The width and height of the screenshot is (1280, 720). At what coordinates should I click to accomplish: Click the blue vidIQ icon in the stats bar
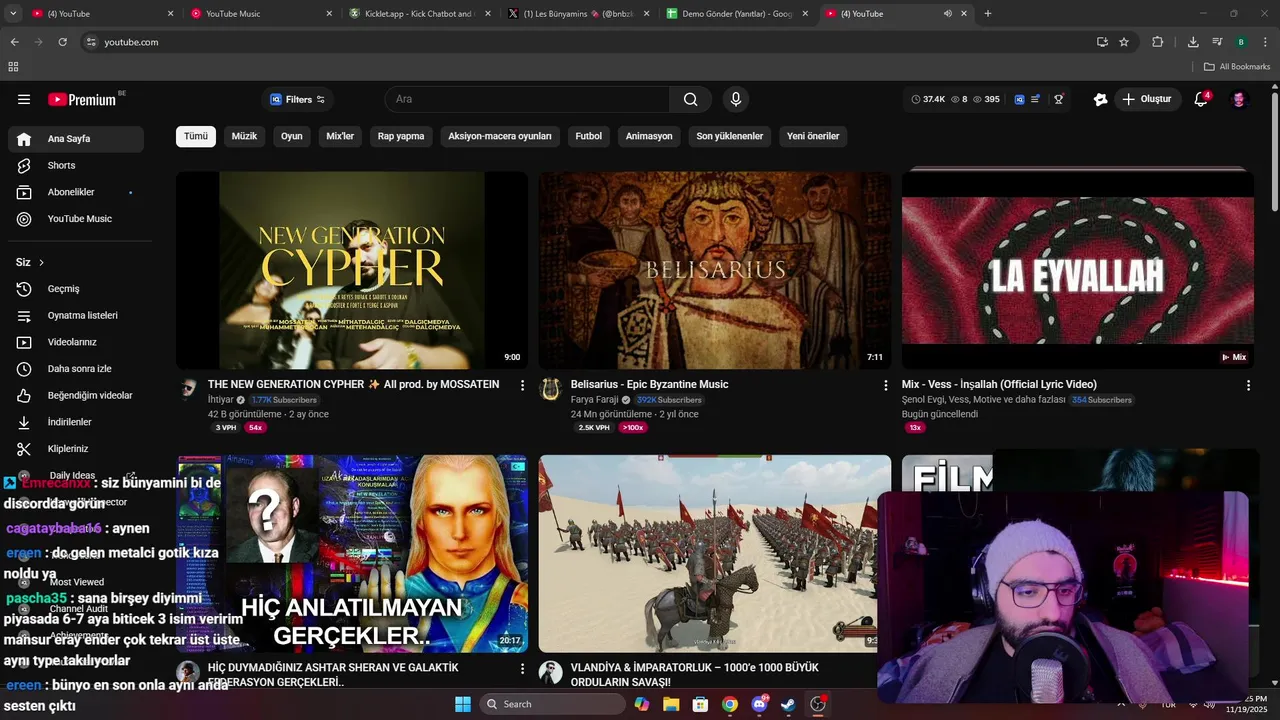pos(1019,99)
